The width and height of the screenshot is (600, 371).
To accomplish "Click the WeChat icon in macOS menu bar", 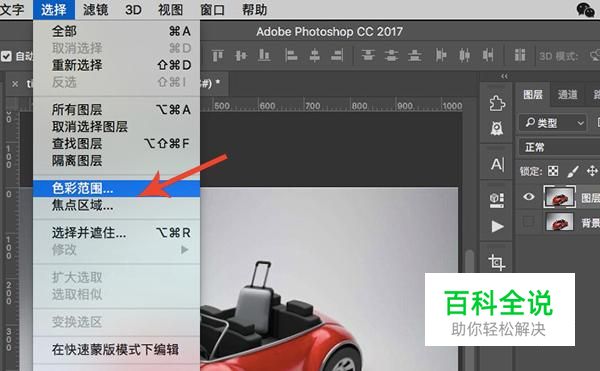I will [x=585, y=10].
